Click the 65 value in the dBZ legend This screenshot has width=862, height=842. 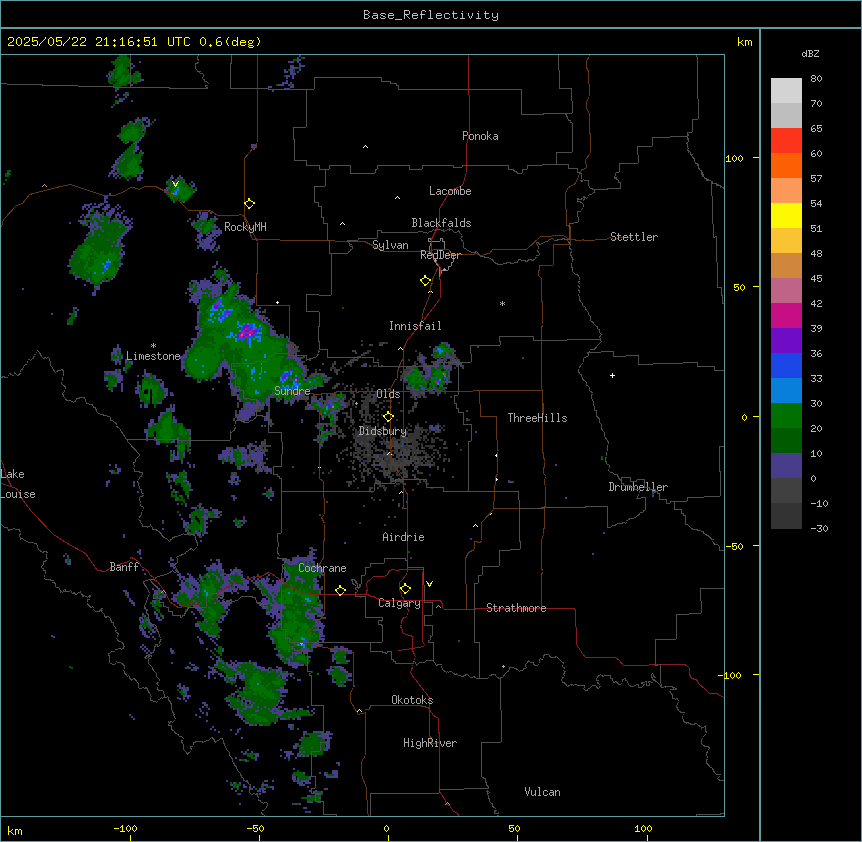click(816, 129)
